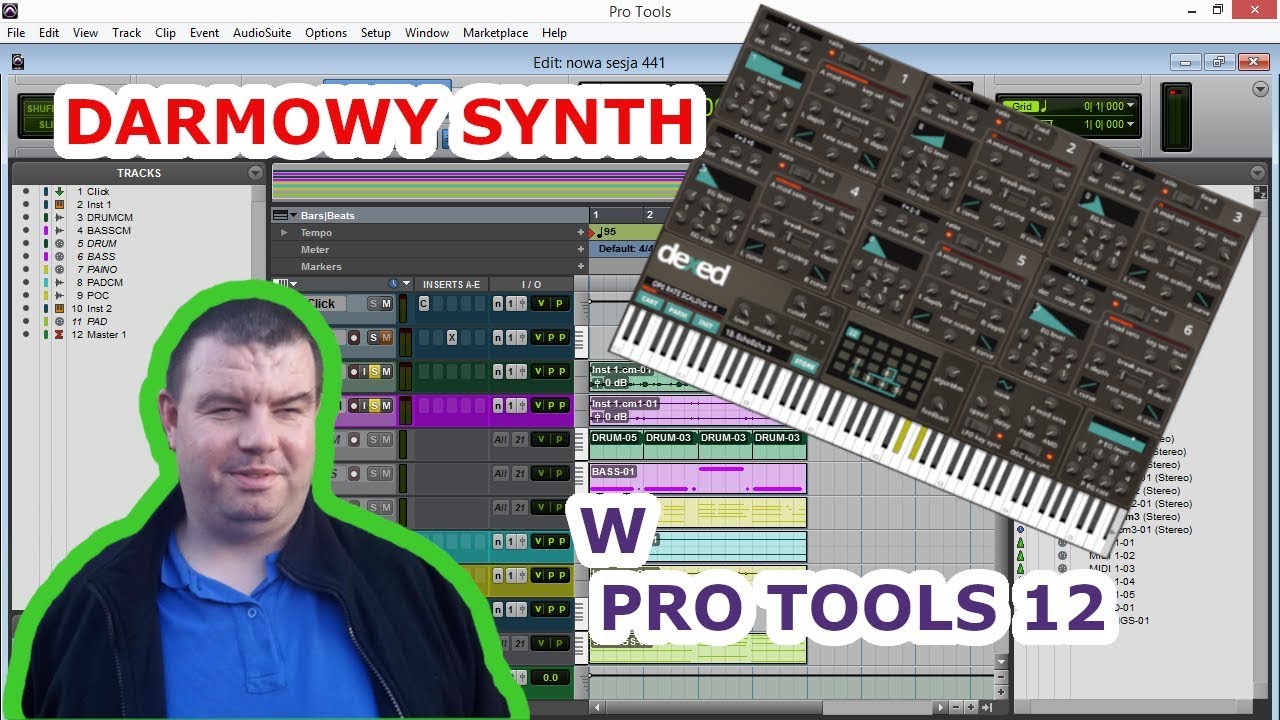The height and width of the screenshot is (720, 1280).
Task: Open the 'All' MIDI input selector on the DRUM-05 track
Action: coord(501,439)
